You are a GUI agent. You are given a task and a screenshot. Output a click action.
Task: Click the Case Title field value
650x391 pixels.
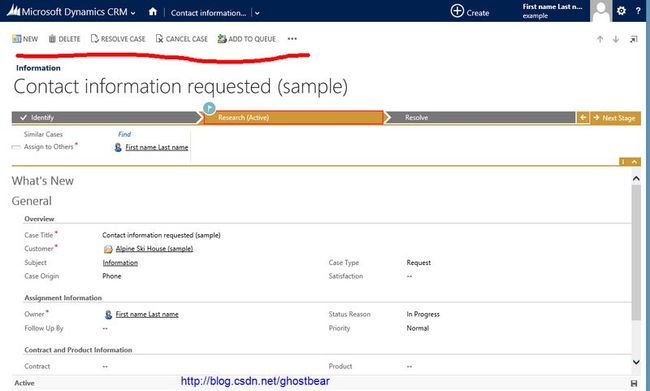tap(161, 235)
